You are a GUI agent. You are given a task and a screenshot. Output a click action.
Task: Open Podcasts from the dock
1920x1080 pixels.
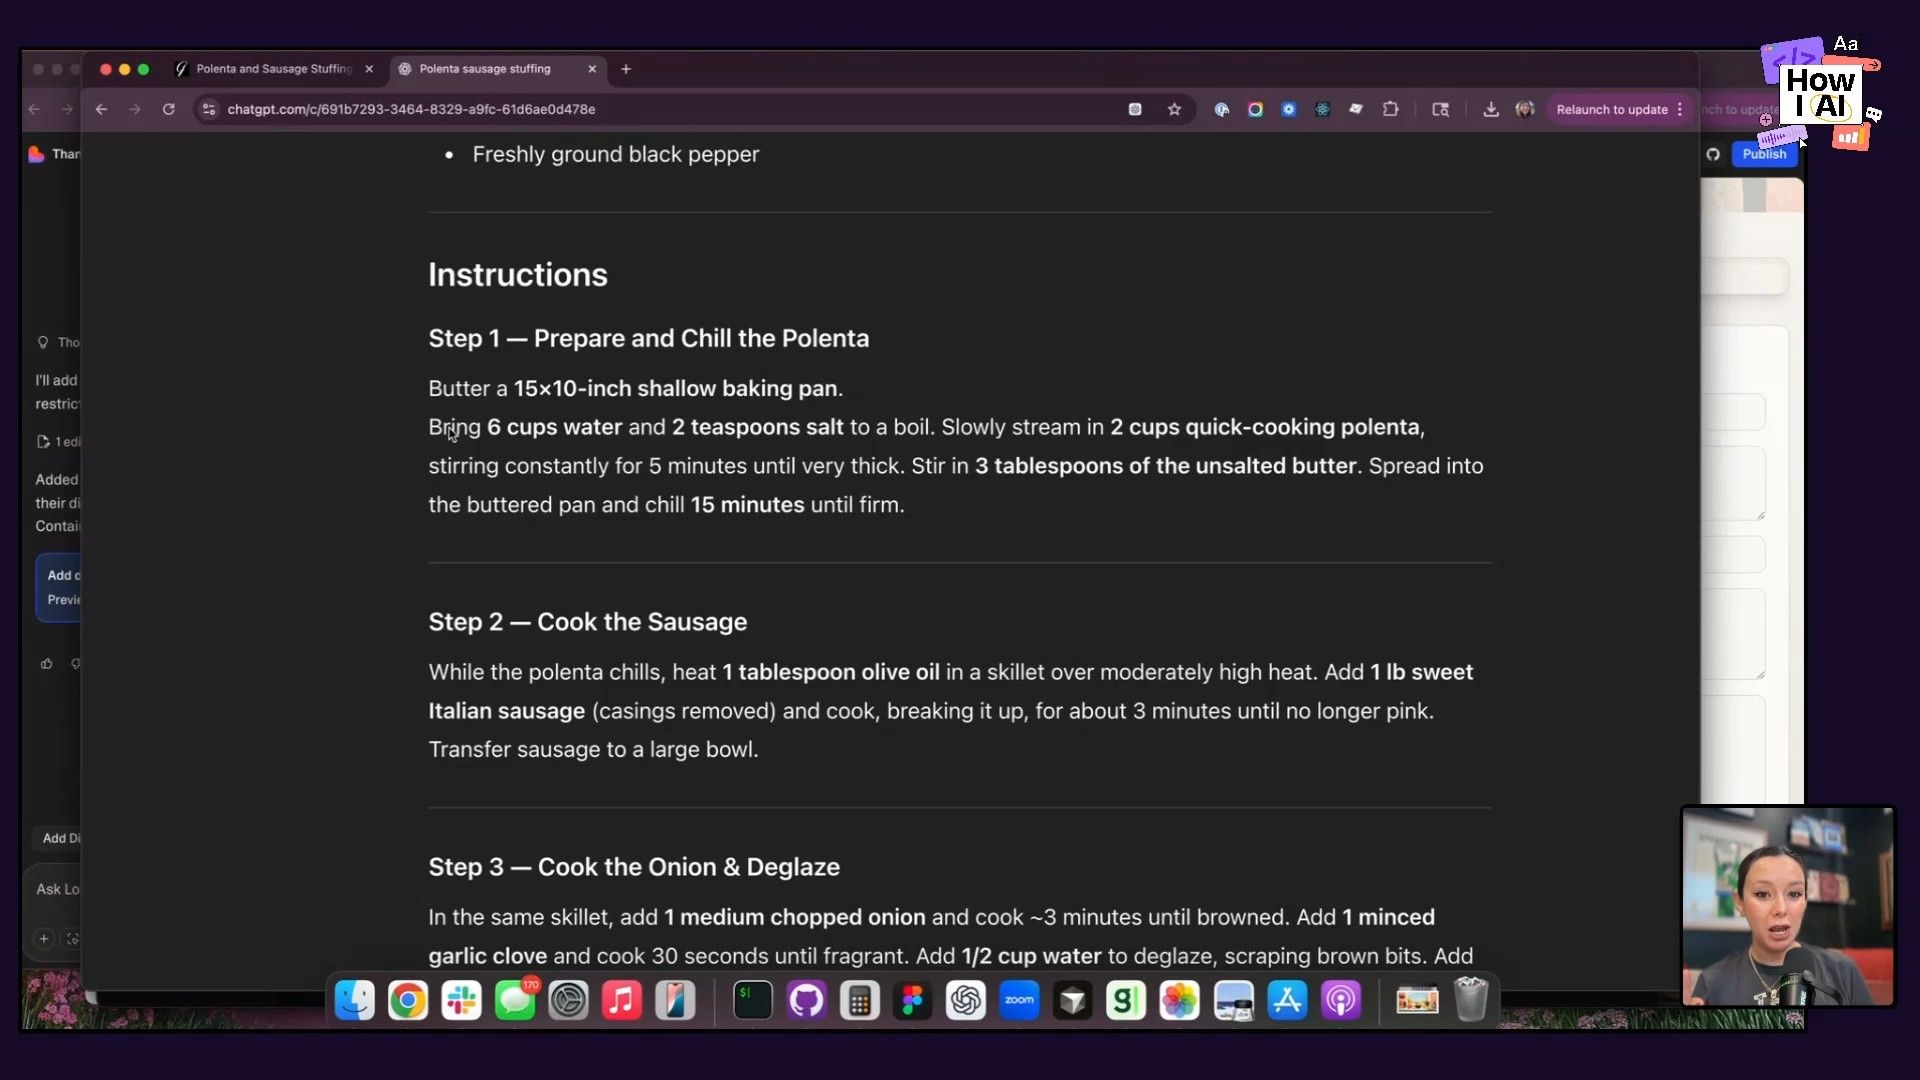pos(1340,1000)
